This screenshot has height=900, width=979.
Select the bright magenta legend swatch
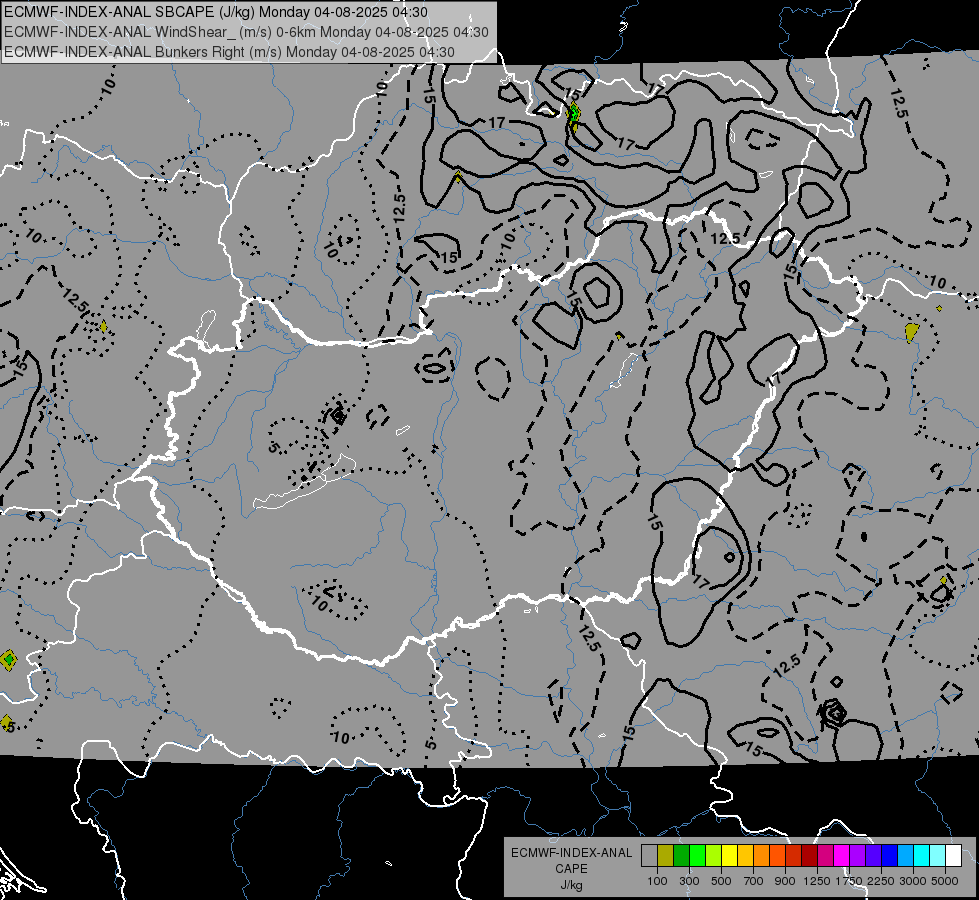[x=842, y=856]
